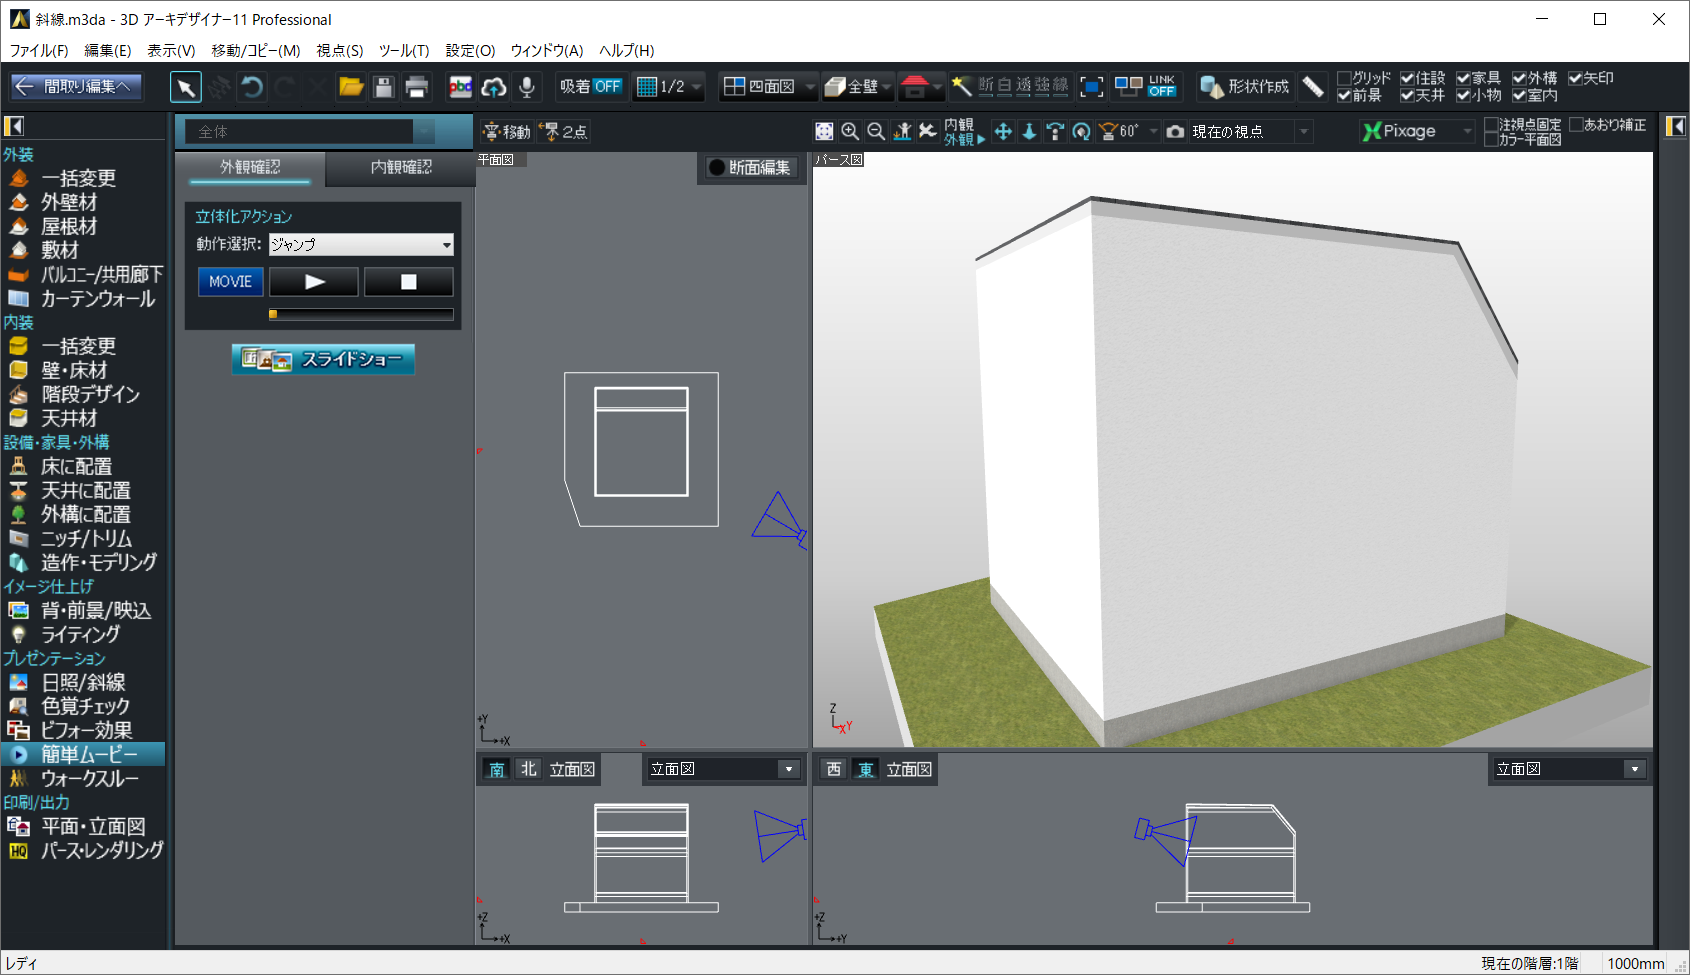Toggle the あおり補正 checkbox
This screenshot has height=975, width=1690.
pos(1577,125)
